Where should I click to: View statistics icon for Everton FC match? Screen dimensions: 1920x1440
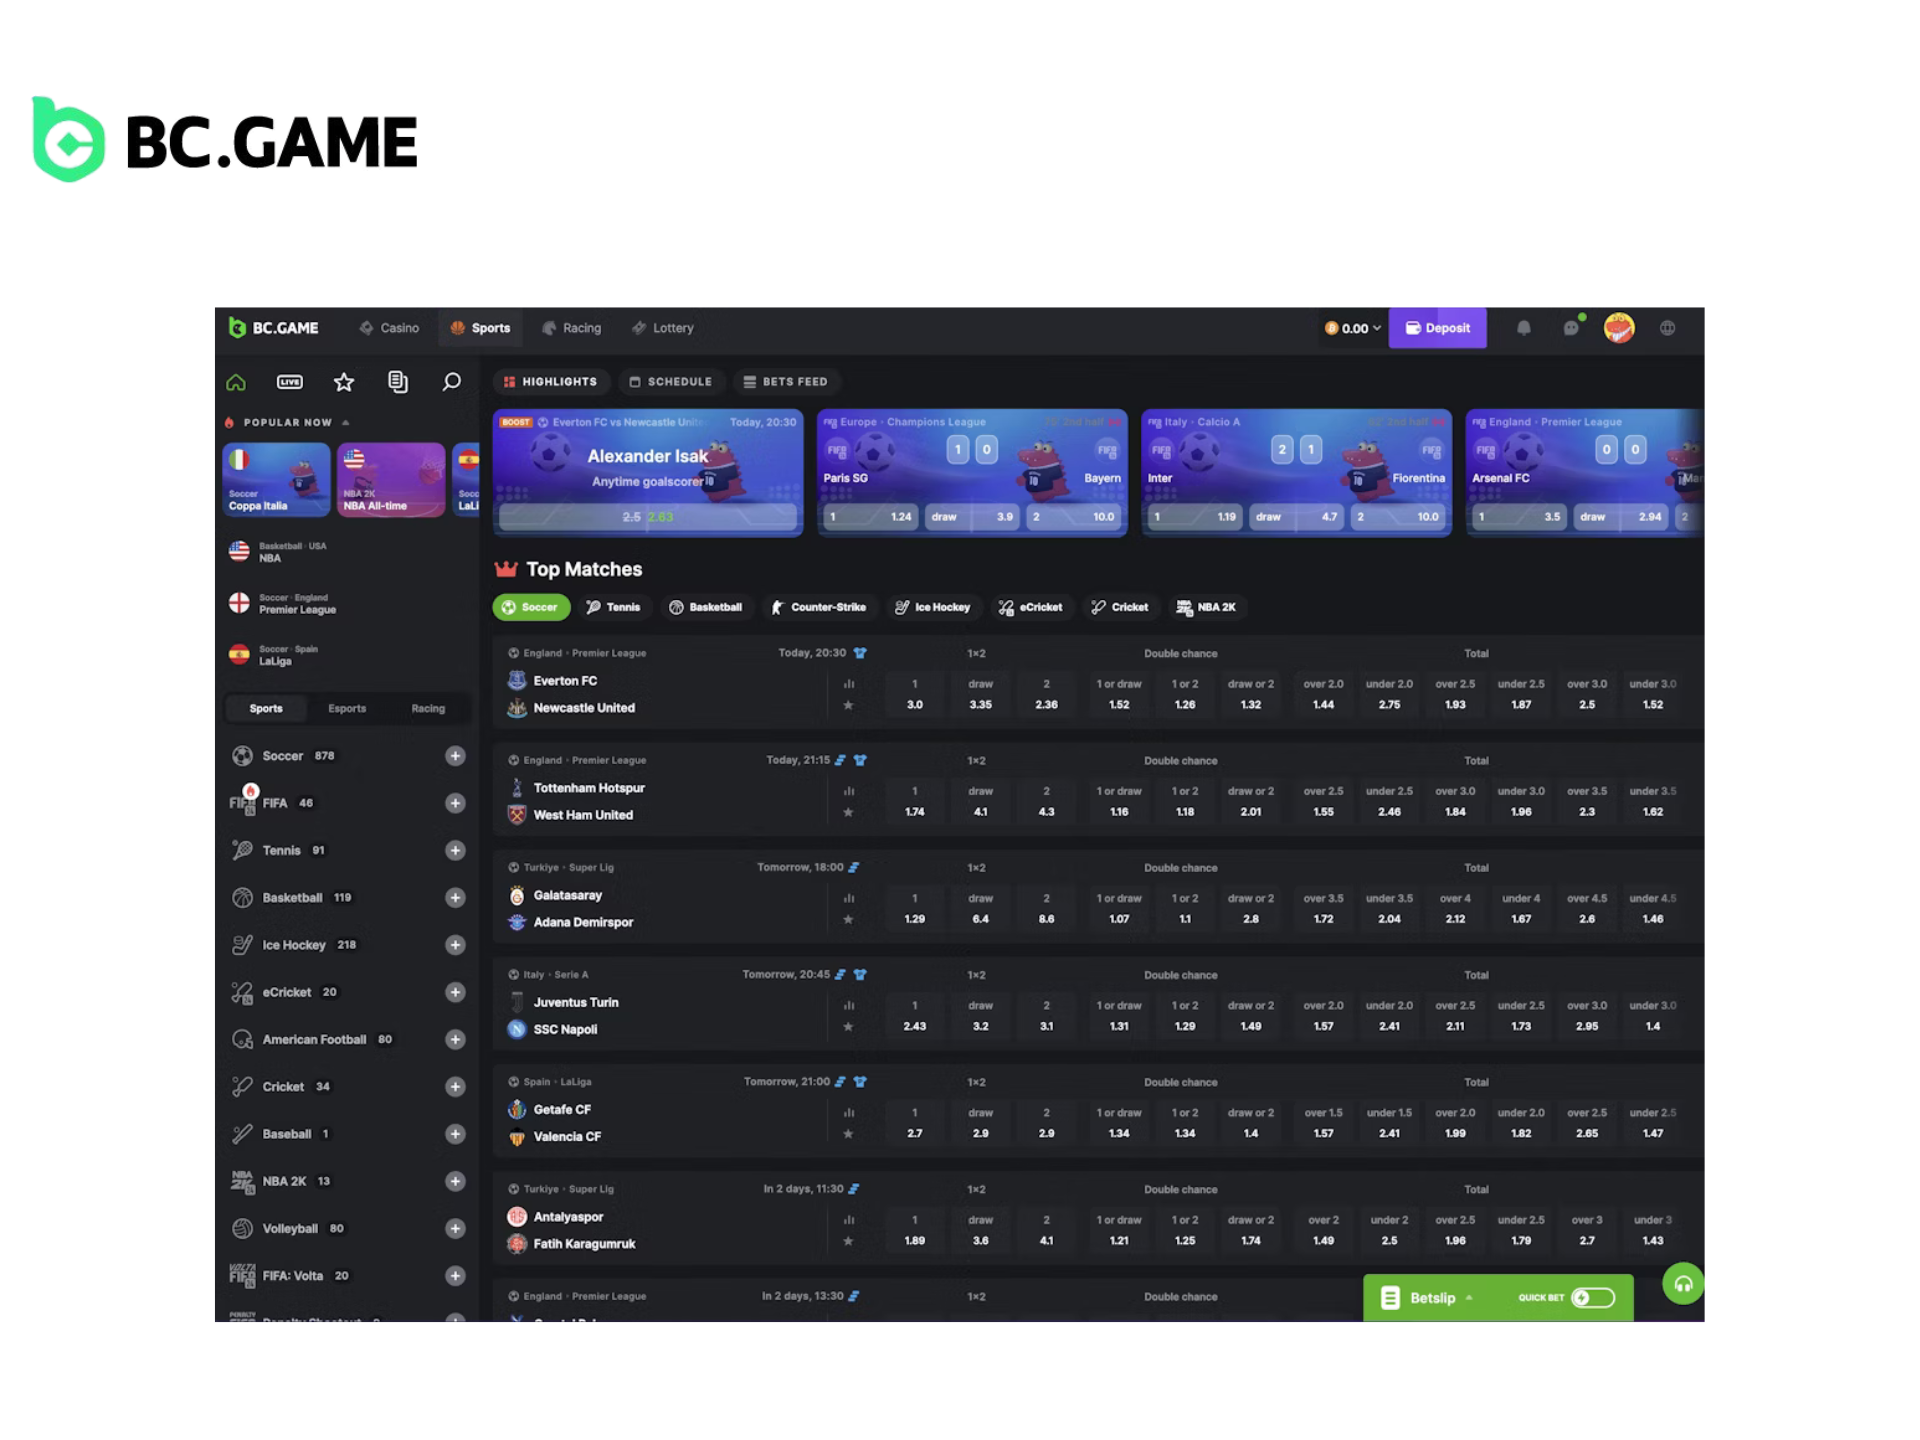pos(849,684)
